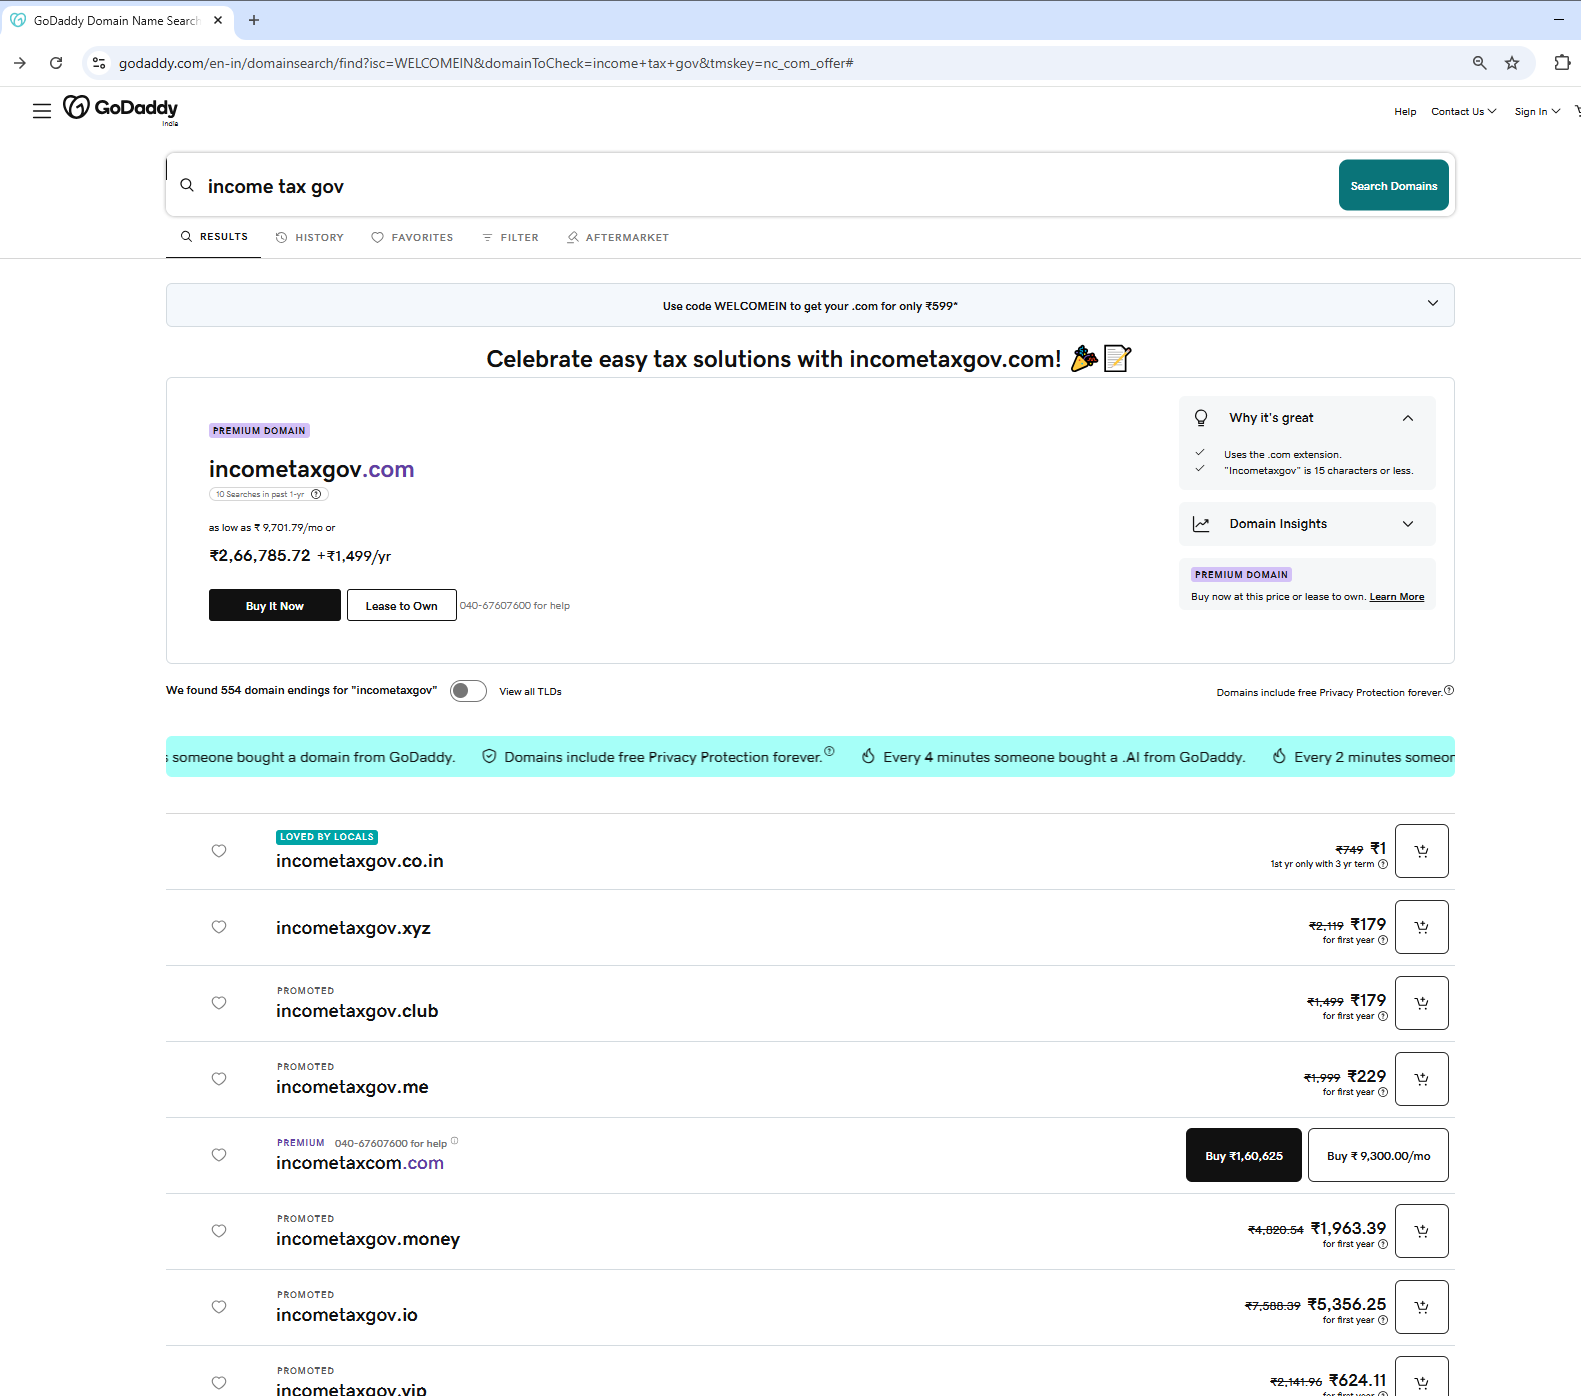This screenshot has width=1581, height=1396.
Task: Open the Sign In dropdown
Action: point(1537,112)
